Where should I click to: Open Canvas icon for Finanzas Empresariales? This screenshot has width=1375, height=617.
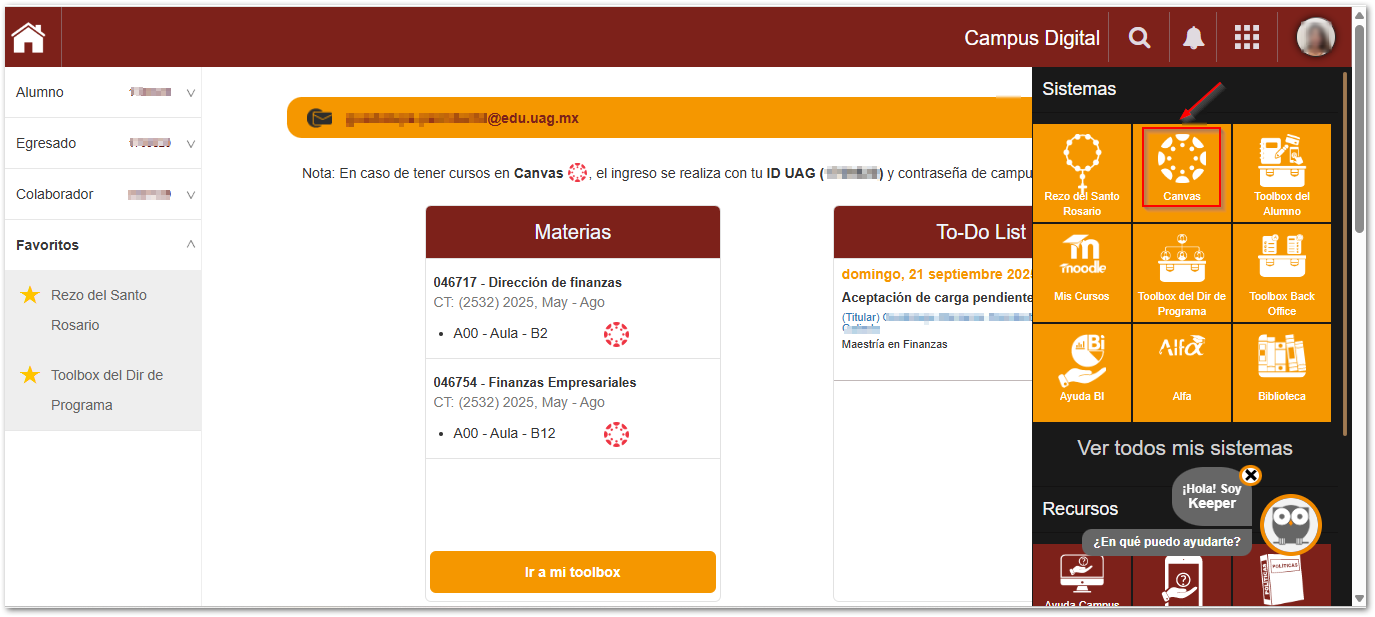click(x=616, y=434)
